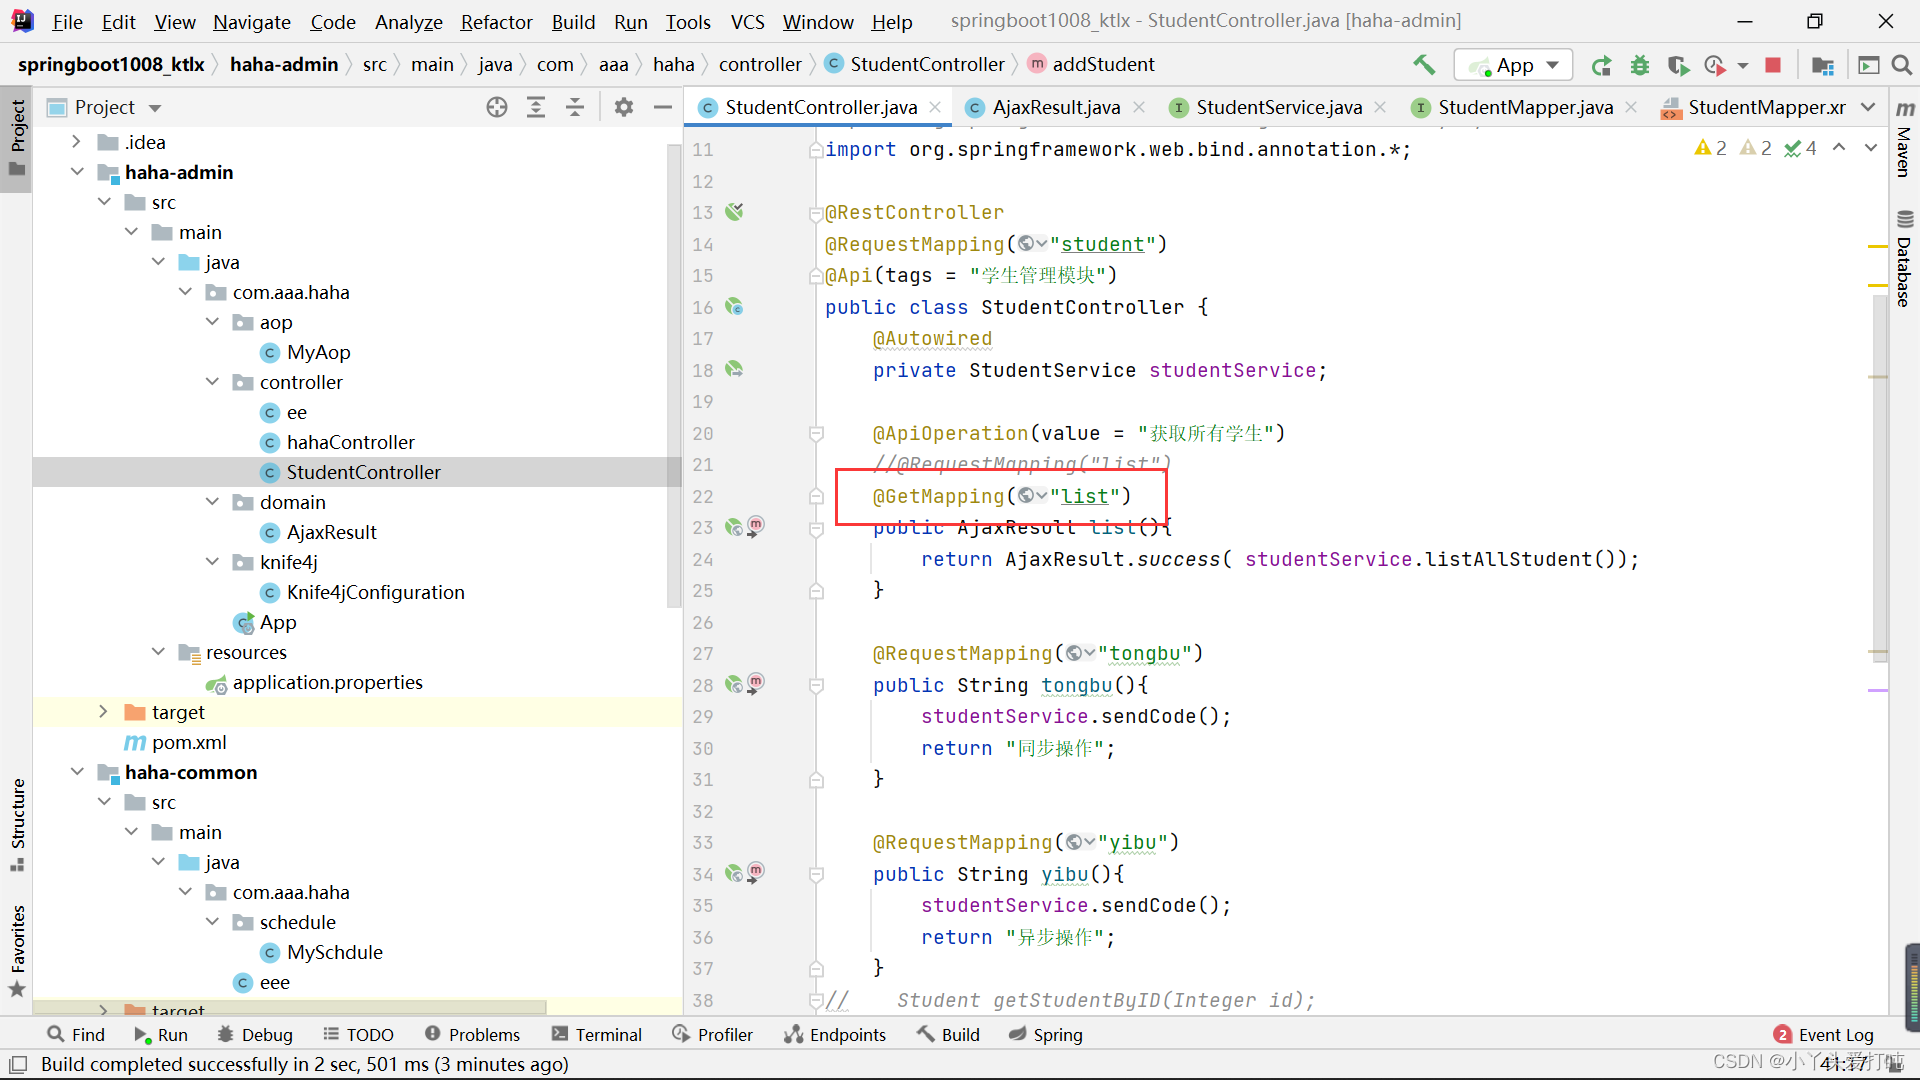Open the Event Log

point(1824,1034)
